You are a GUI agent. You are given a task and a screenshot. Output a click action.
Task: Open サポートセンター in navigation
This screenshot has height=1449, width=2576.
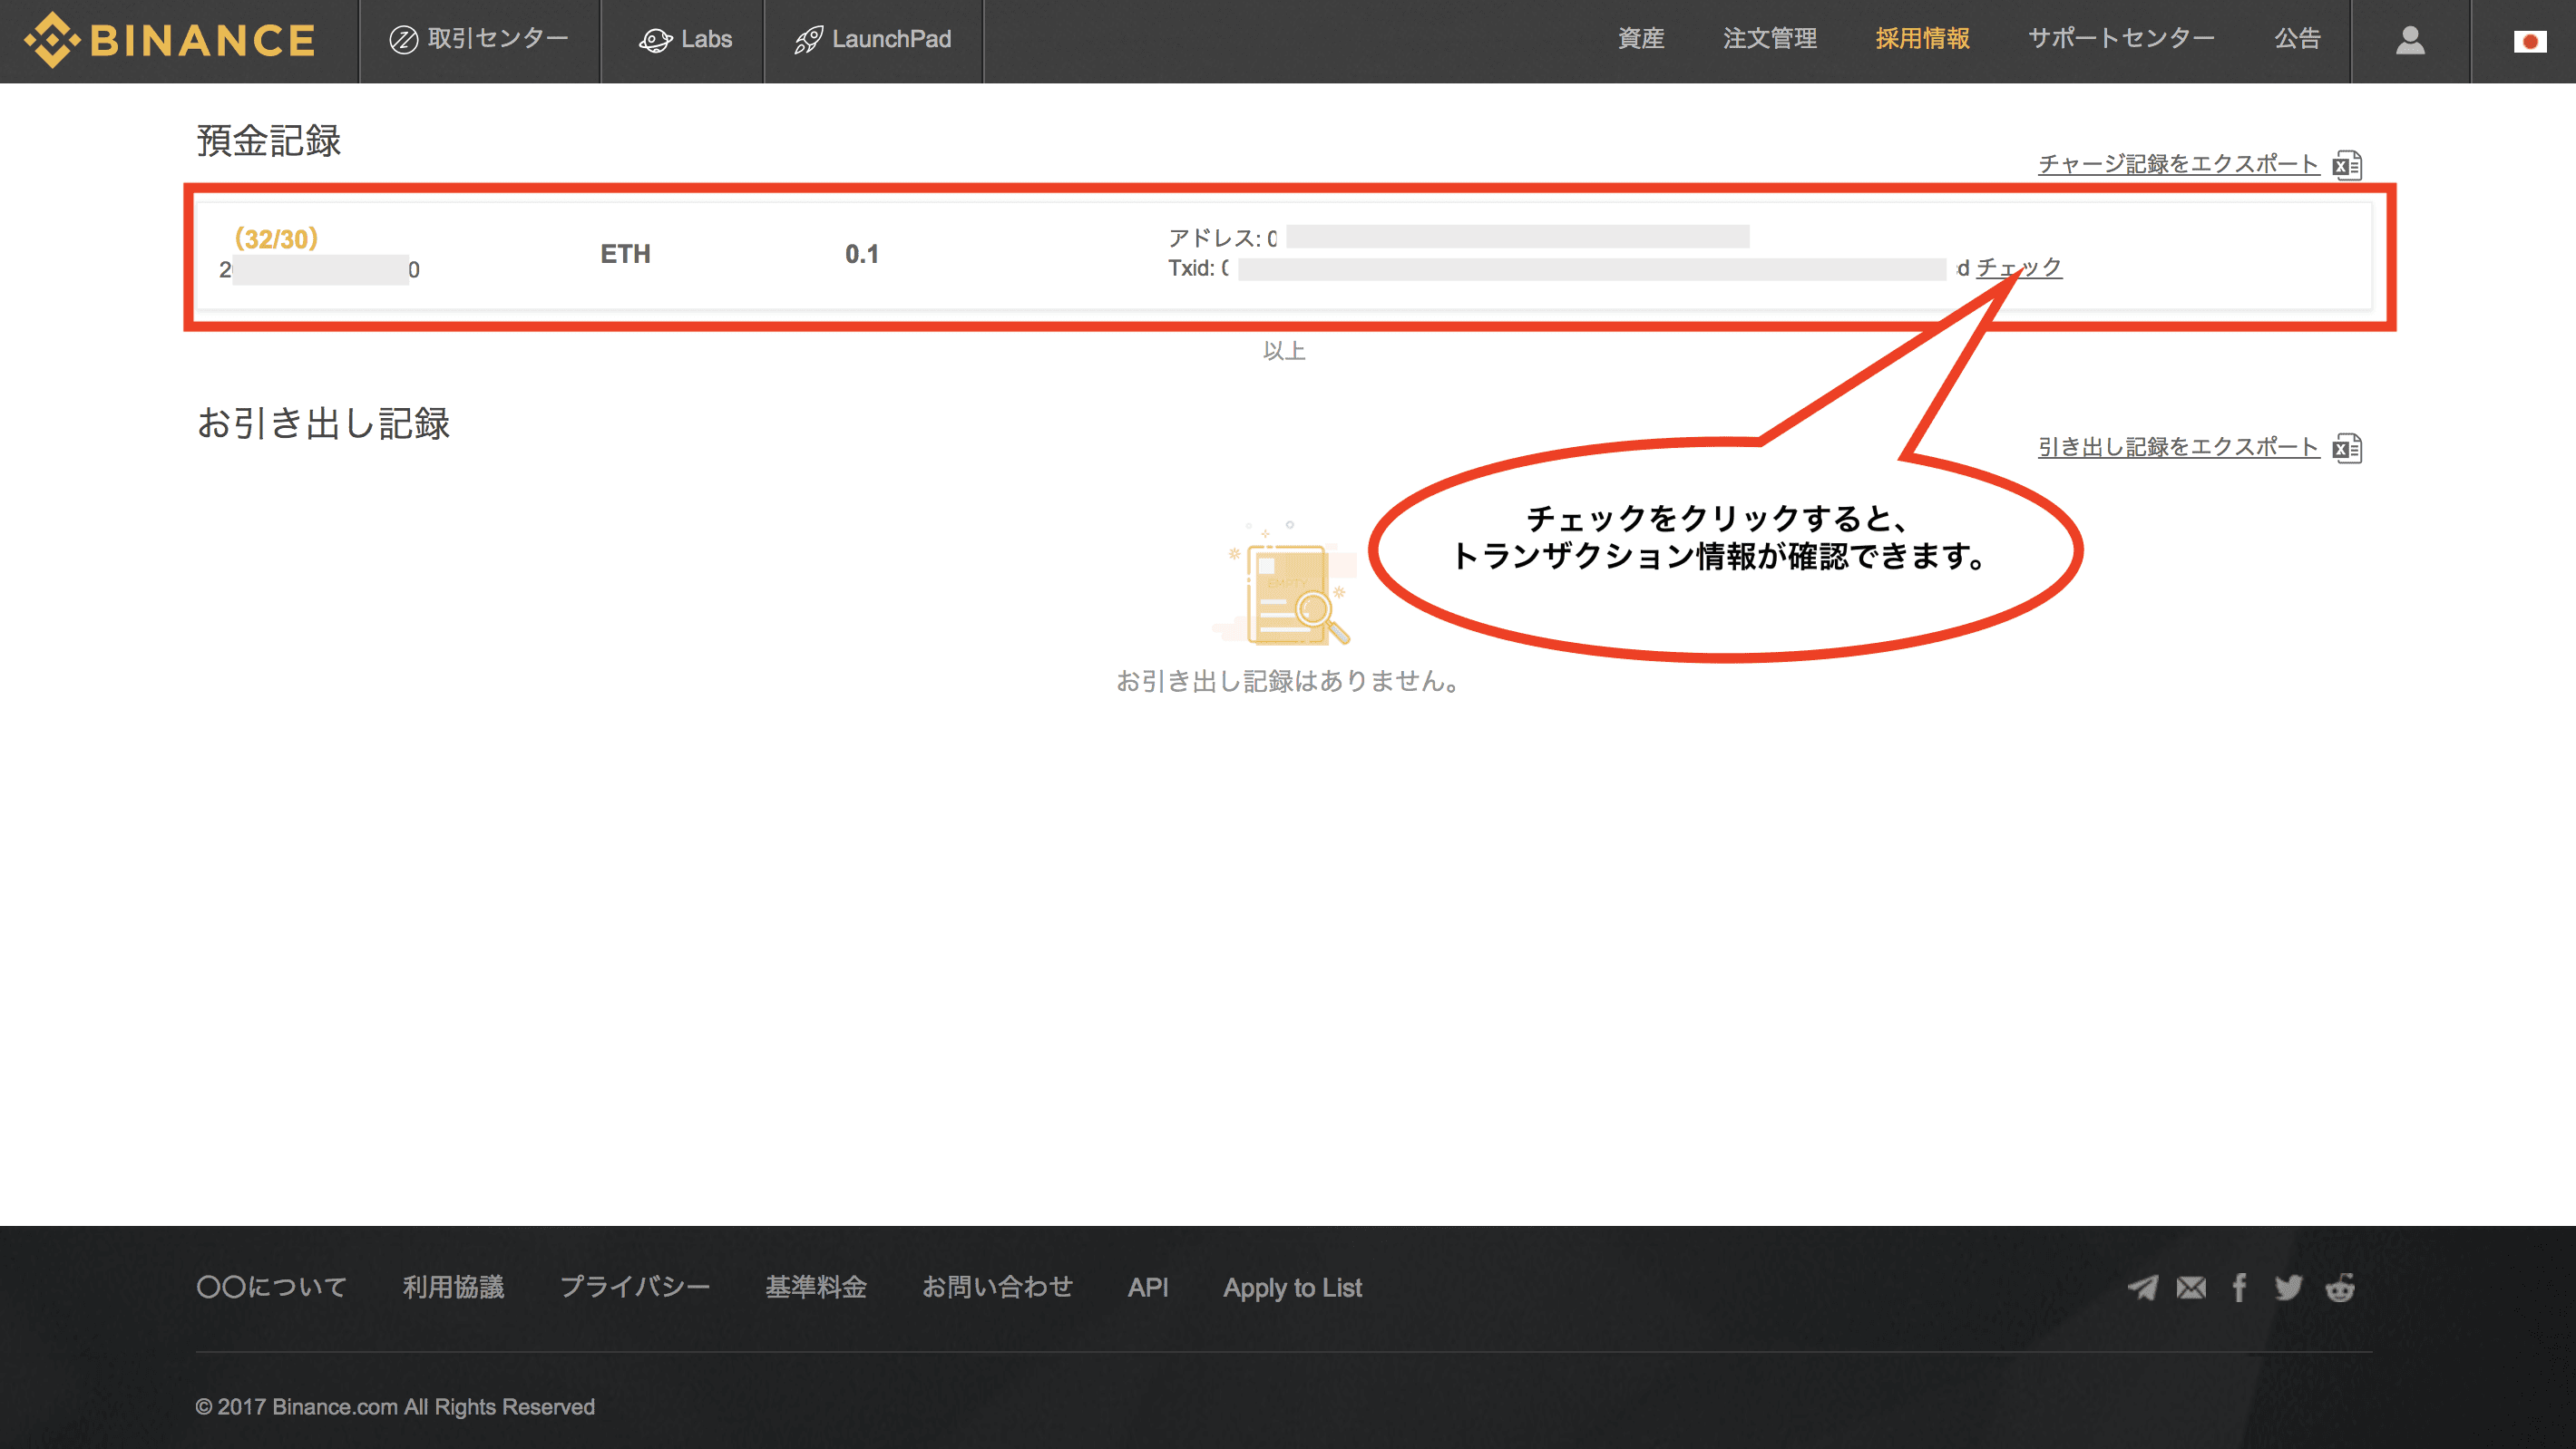[x=2121, y=39]
